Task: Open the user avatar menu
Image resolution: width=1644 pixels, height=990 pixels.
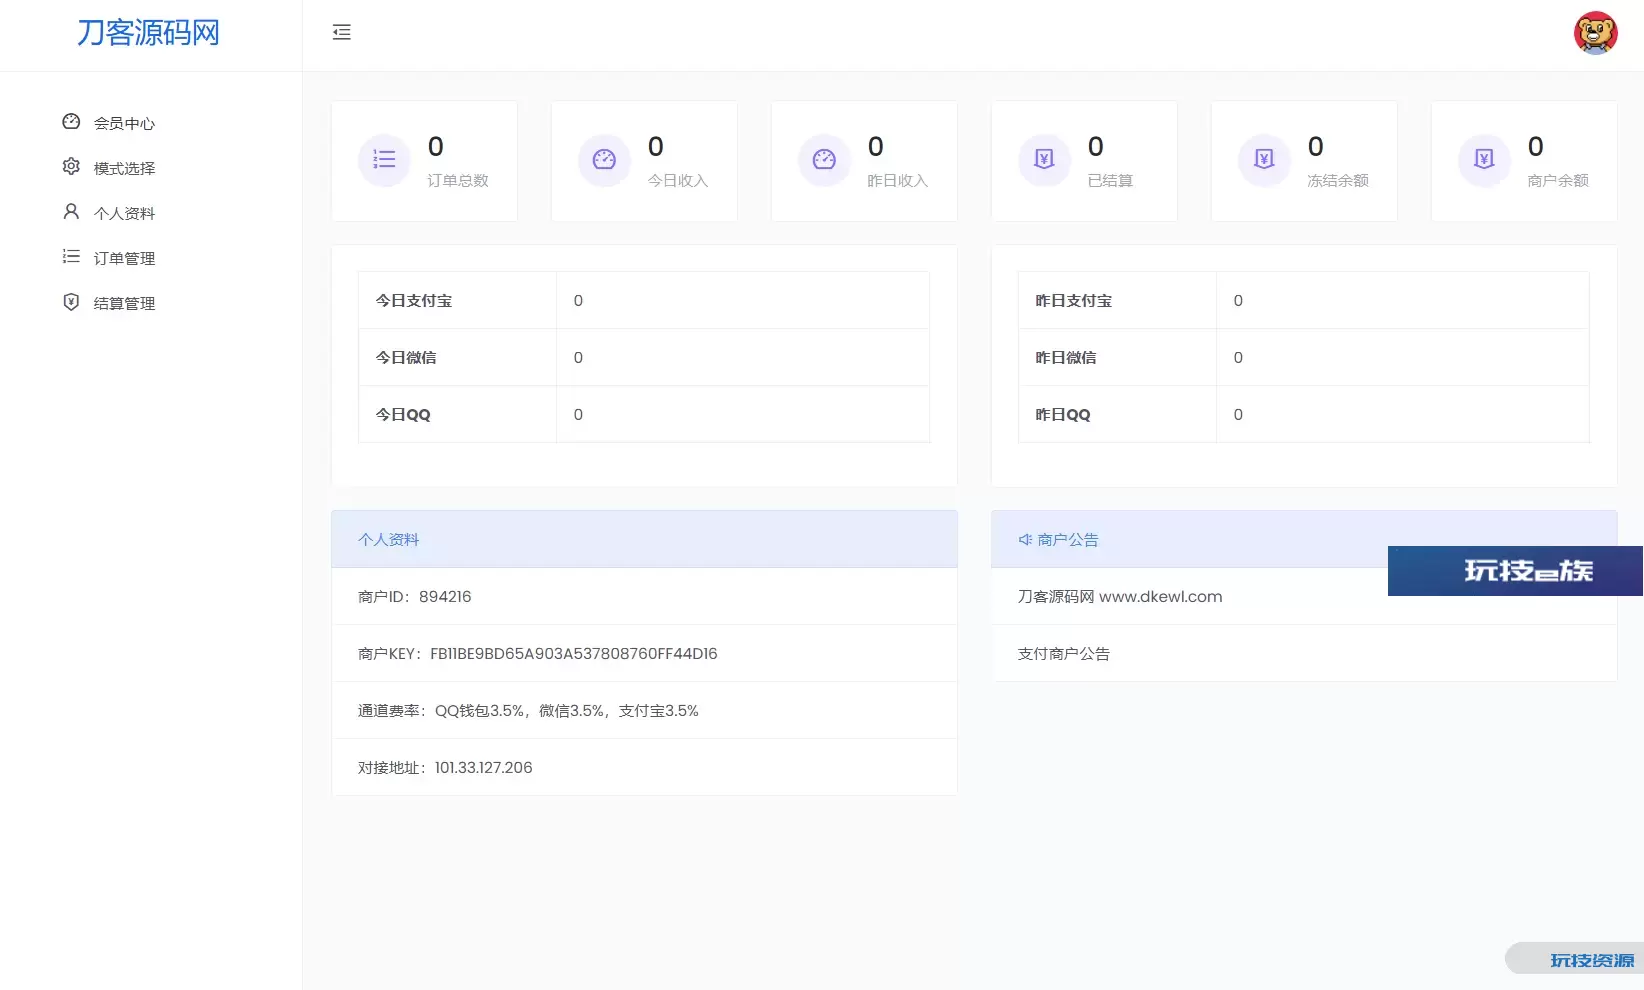Action: pos(1595,33)
